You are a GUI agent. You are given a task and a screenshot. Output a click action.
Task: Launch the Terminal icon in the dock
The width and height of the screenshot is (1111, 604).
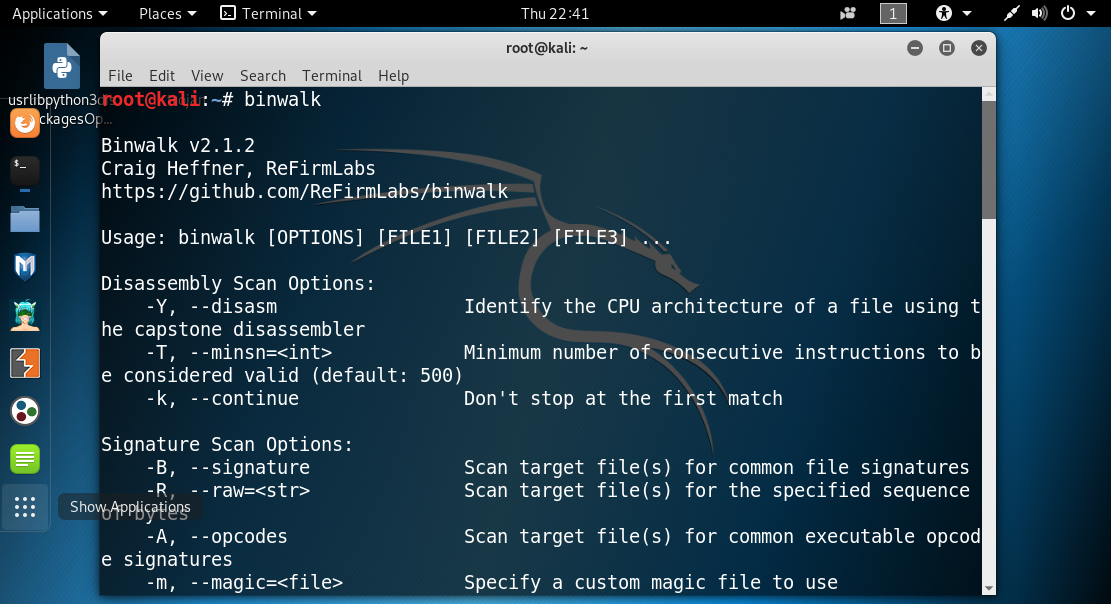point(25,170)
